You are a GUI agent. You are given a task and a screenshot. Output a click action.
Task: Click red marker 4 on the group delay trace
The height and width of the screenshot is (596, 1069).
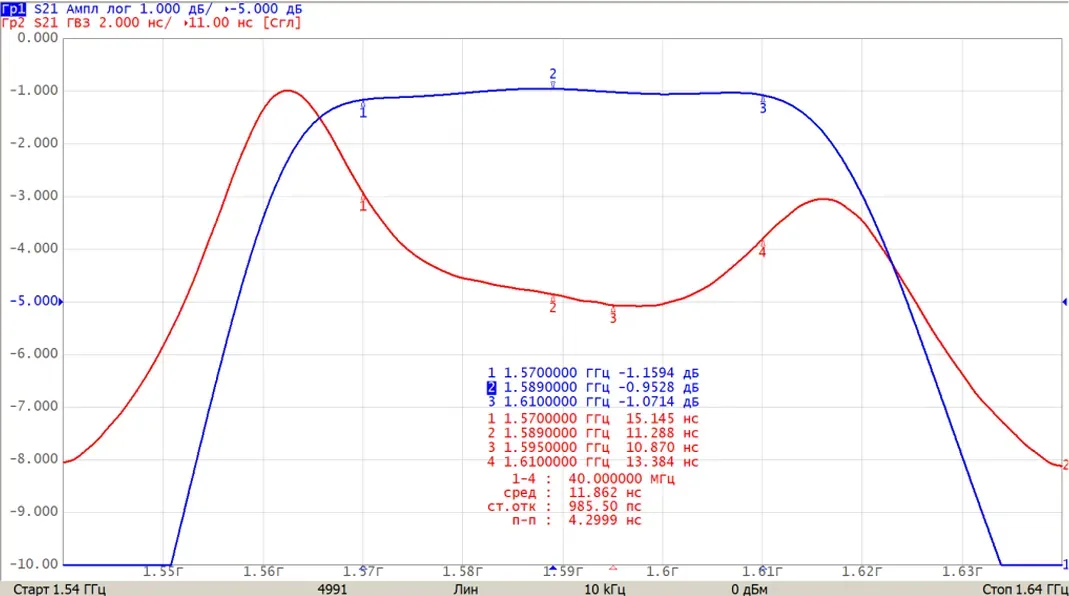762,249
